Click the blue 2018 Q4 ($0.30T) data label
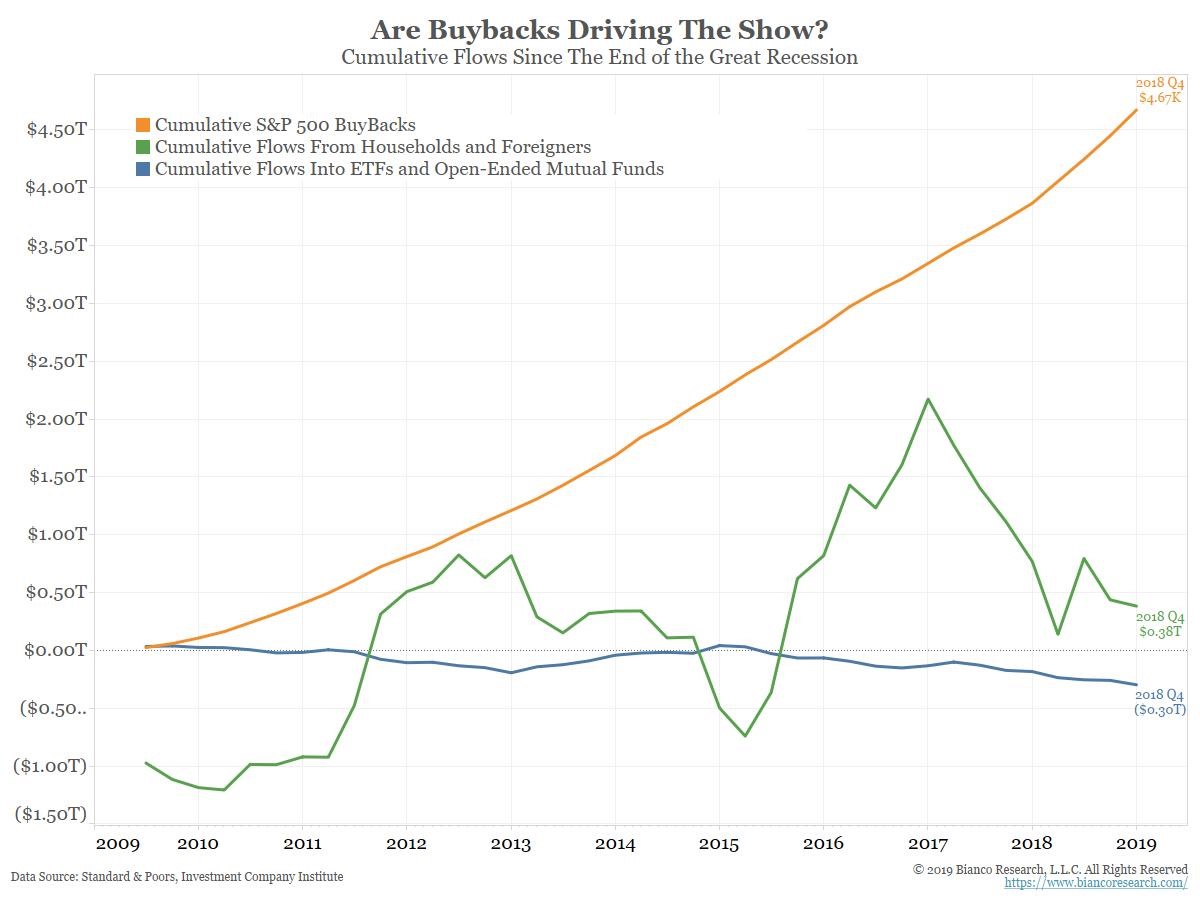1200x900 pixels. [1160, 702]
